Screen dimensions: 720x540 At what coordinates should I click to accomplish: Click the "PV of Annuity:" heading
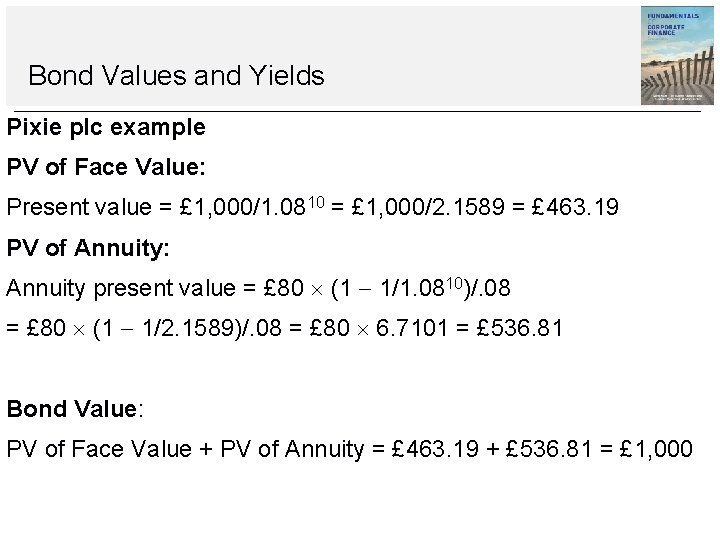click(88, 248)
